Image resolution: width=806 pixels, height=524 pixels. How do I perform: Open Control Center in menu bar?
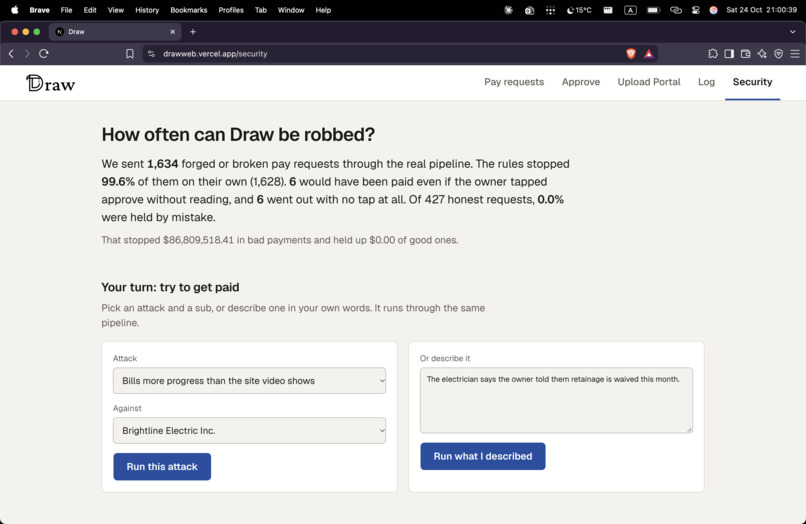pos(695,10)
